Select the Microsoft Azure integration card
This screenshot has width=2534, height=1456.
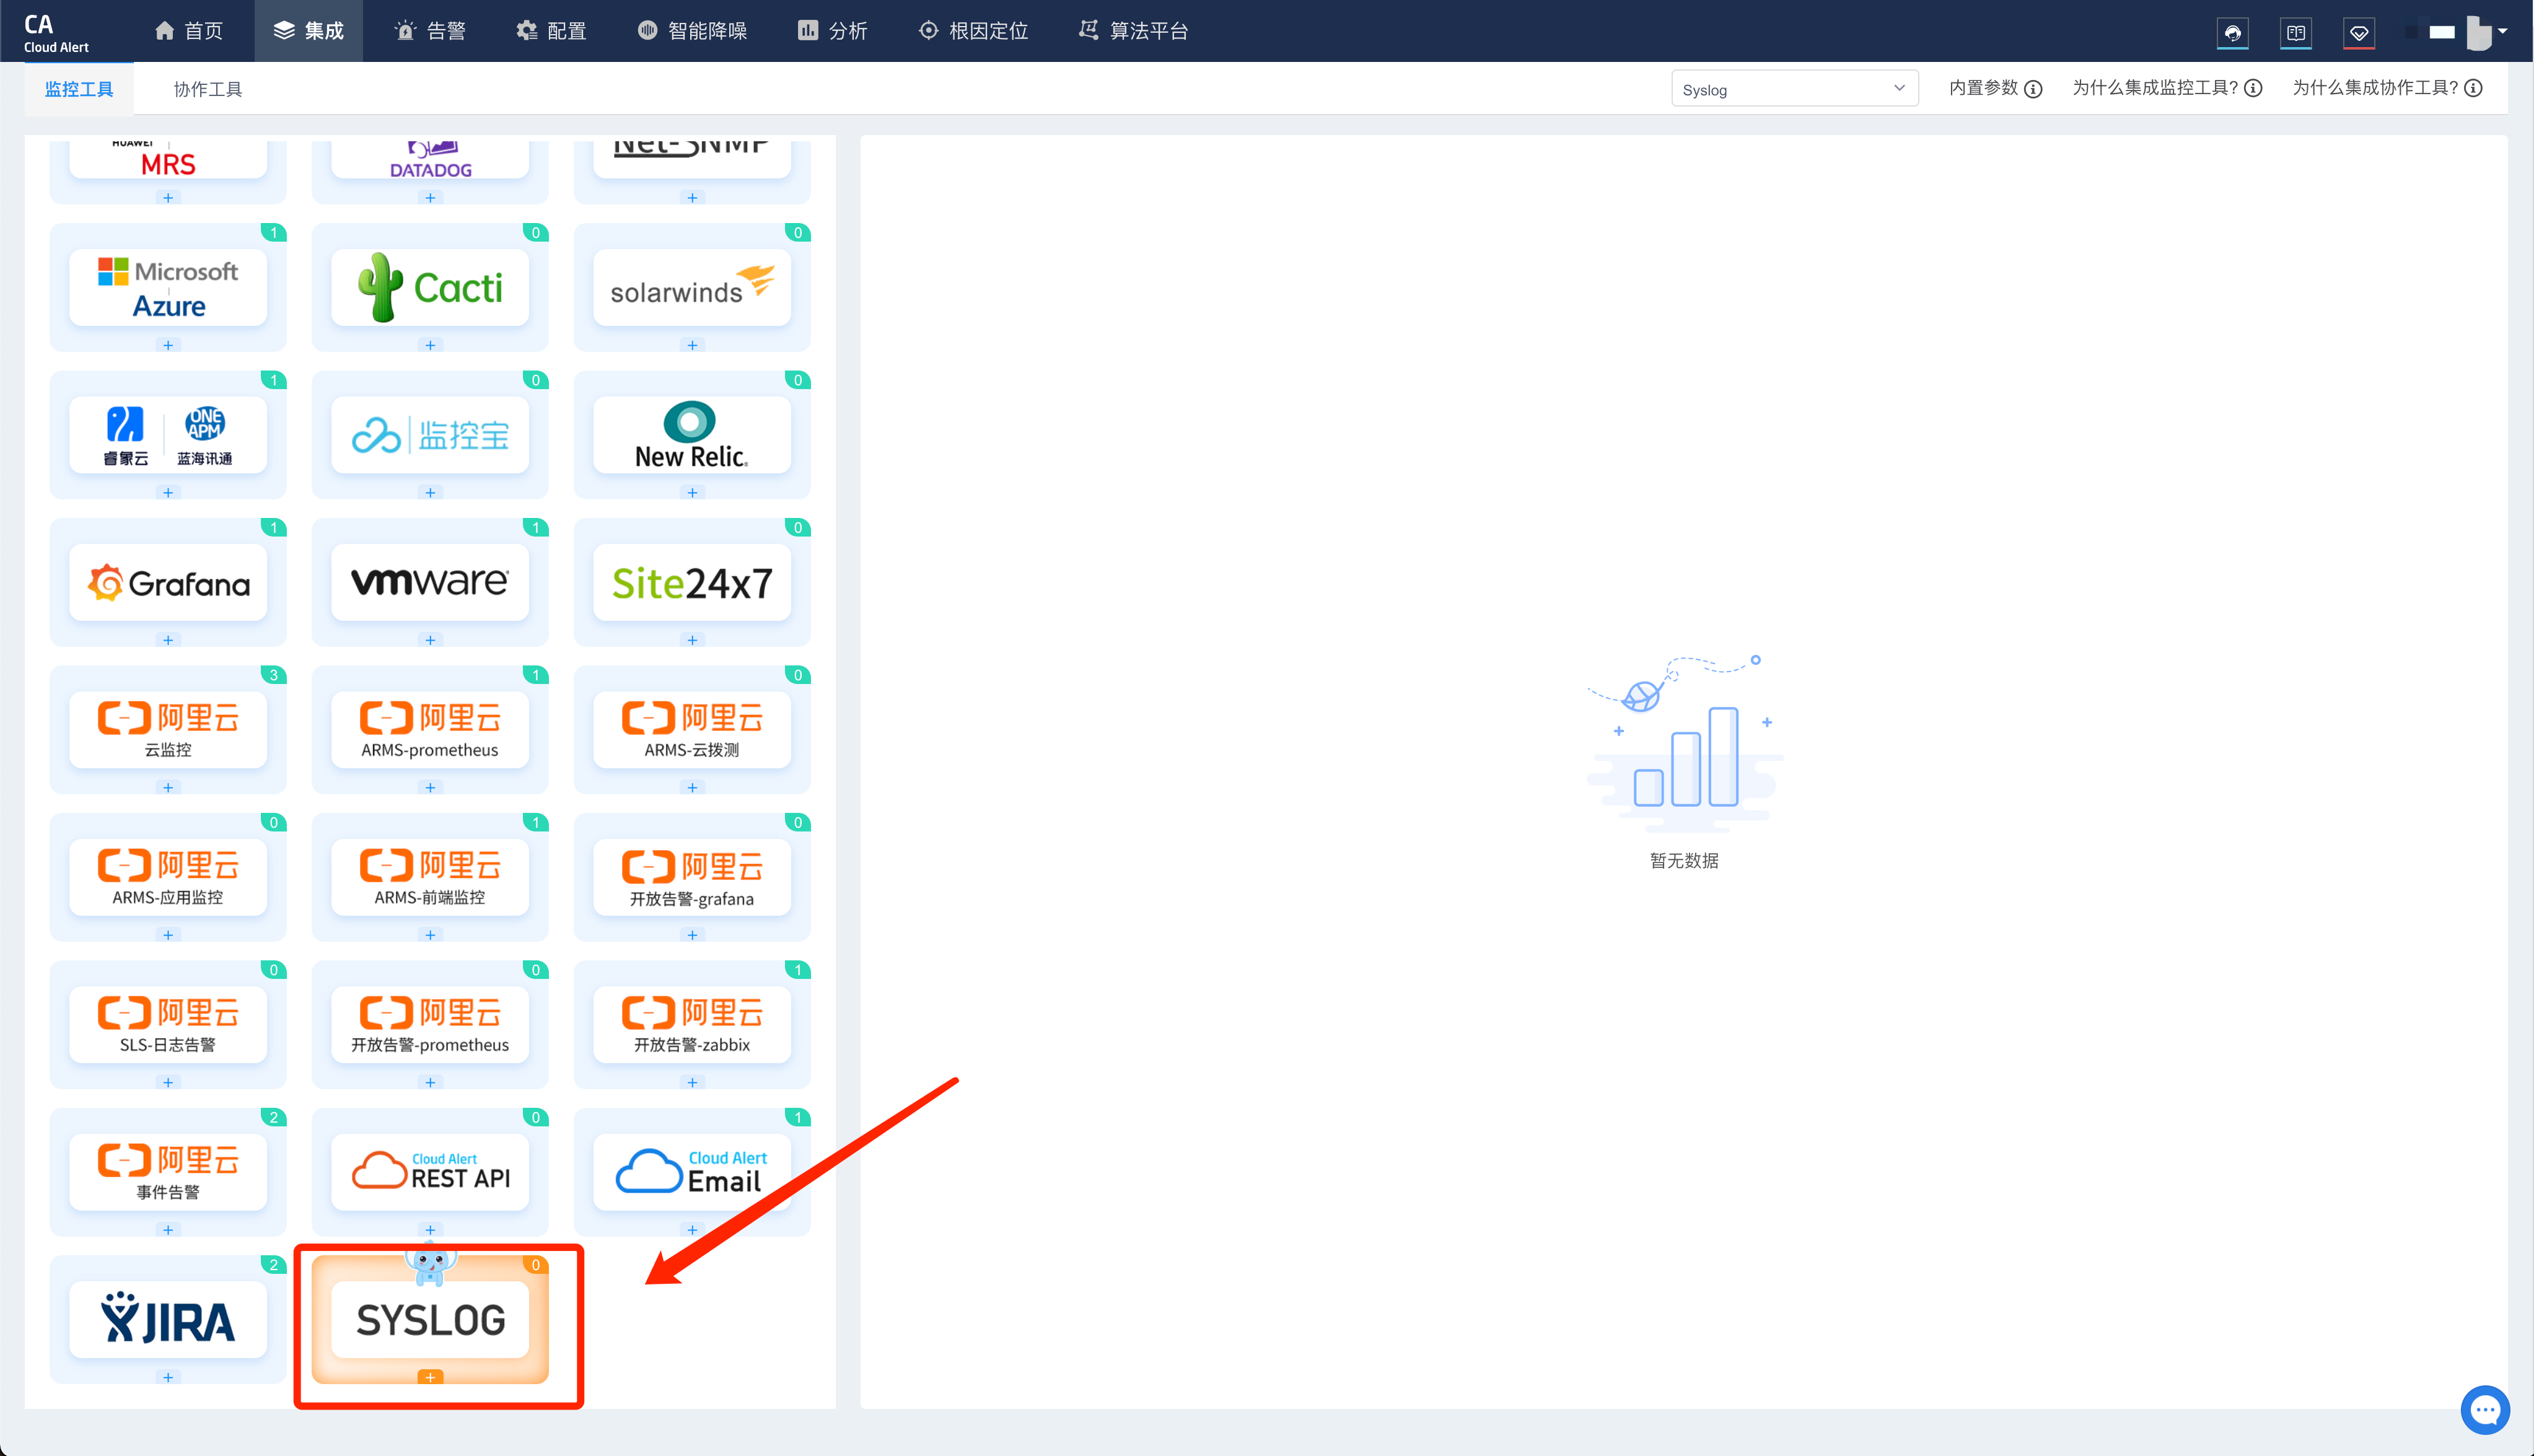168,288
